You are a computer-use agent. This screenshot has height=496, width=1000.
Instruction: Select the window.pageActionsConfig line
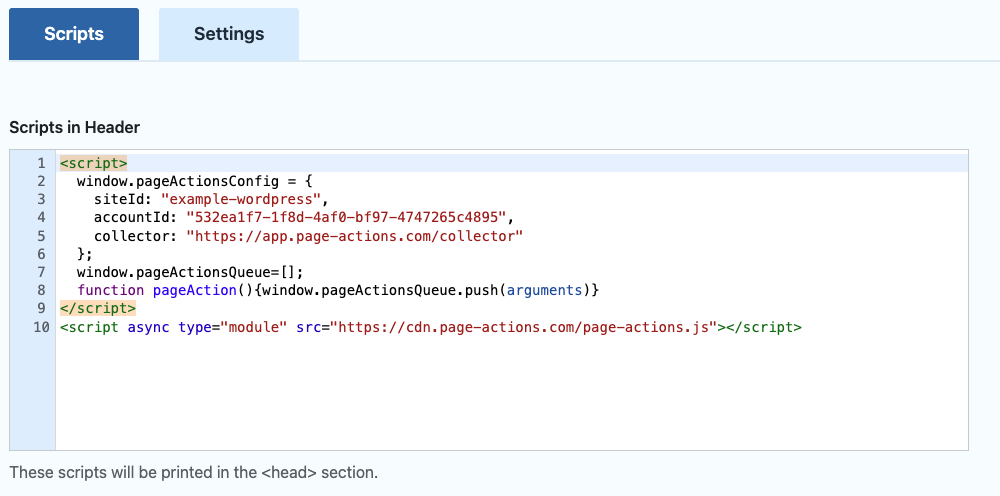[195, 181]
